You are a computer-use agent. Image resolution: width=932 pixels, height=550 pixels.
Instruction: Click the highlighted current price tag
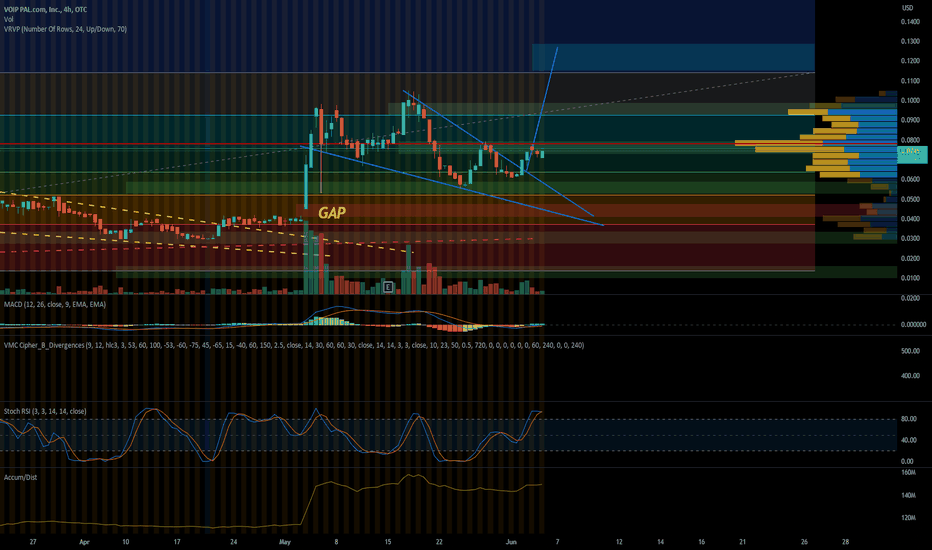click(911, 155)
